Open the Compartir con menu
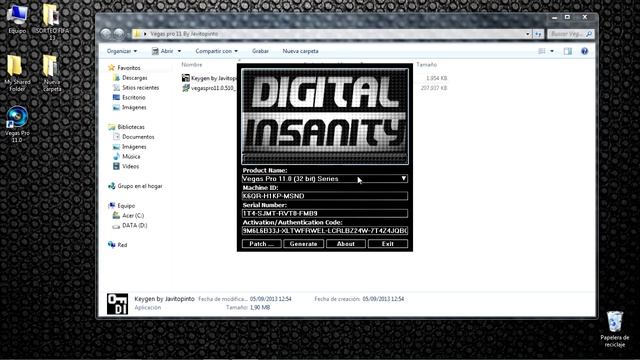This screenshot has width=640, height=360. pos(216,51)
